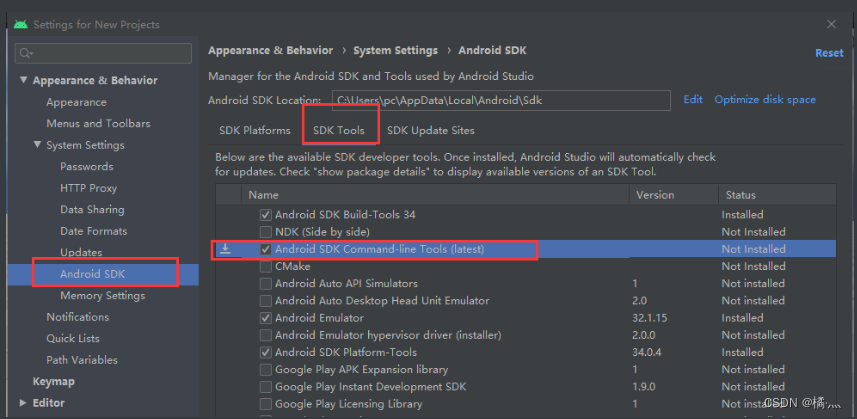Switch to the SDK Platforms tab
Image resolution: width=857 pixels, height=419 pixels.
click(255, 131)
